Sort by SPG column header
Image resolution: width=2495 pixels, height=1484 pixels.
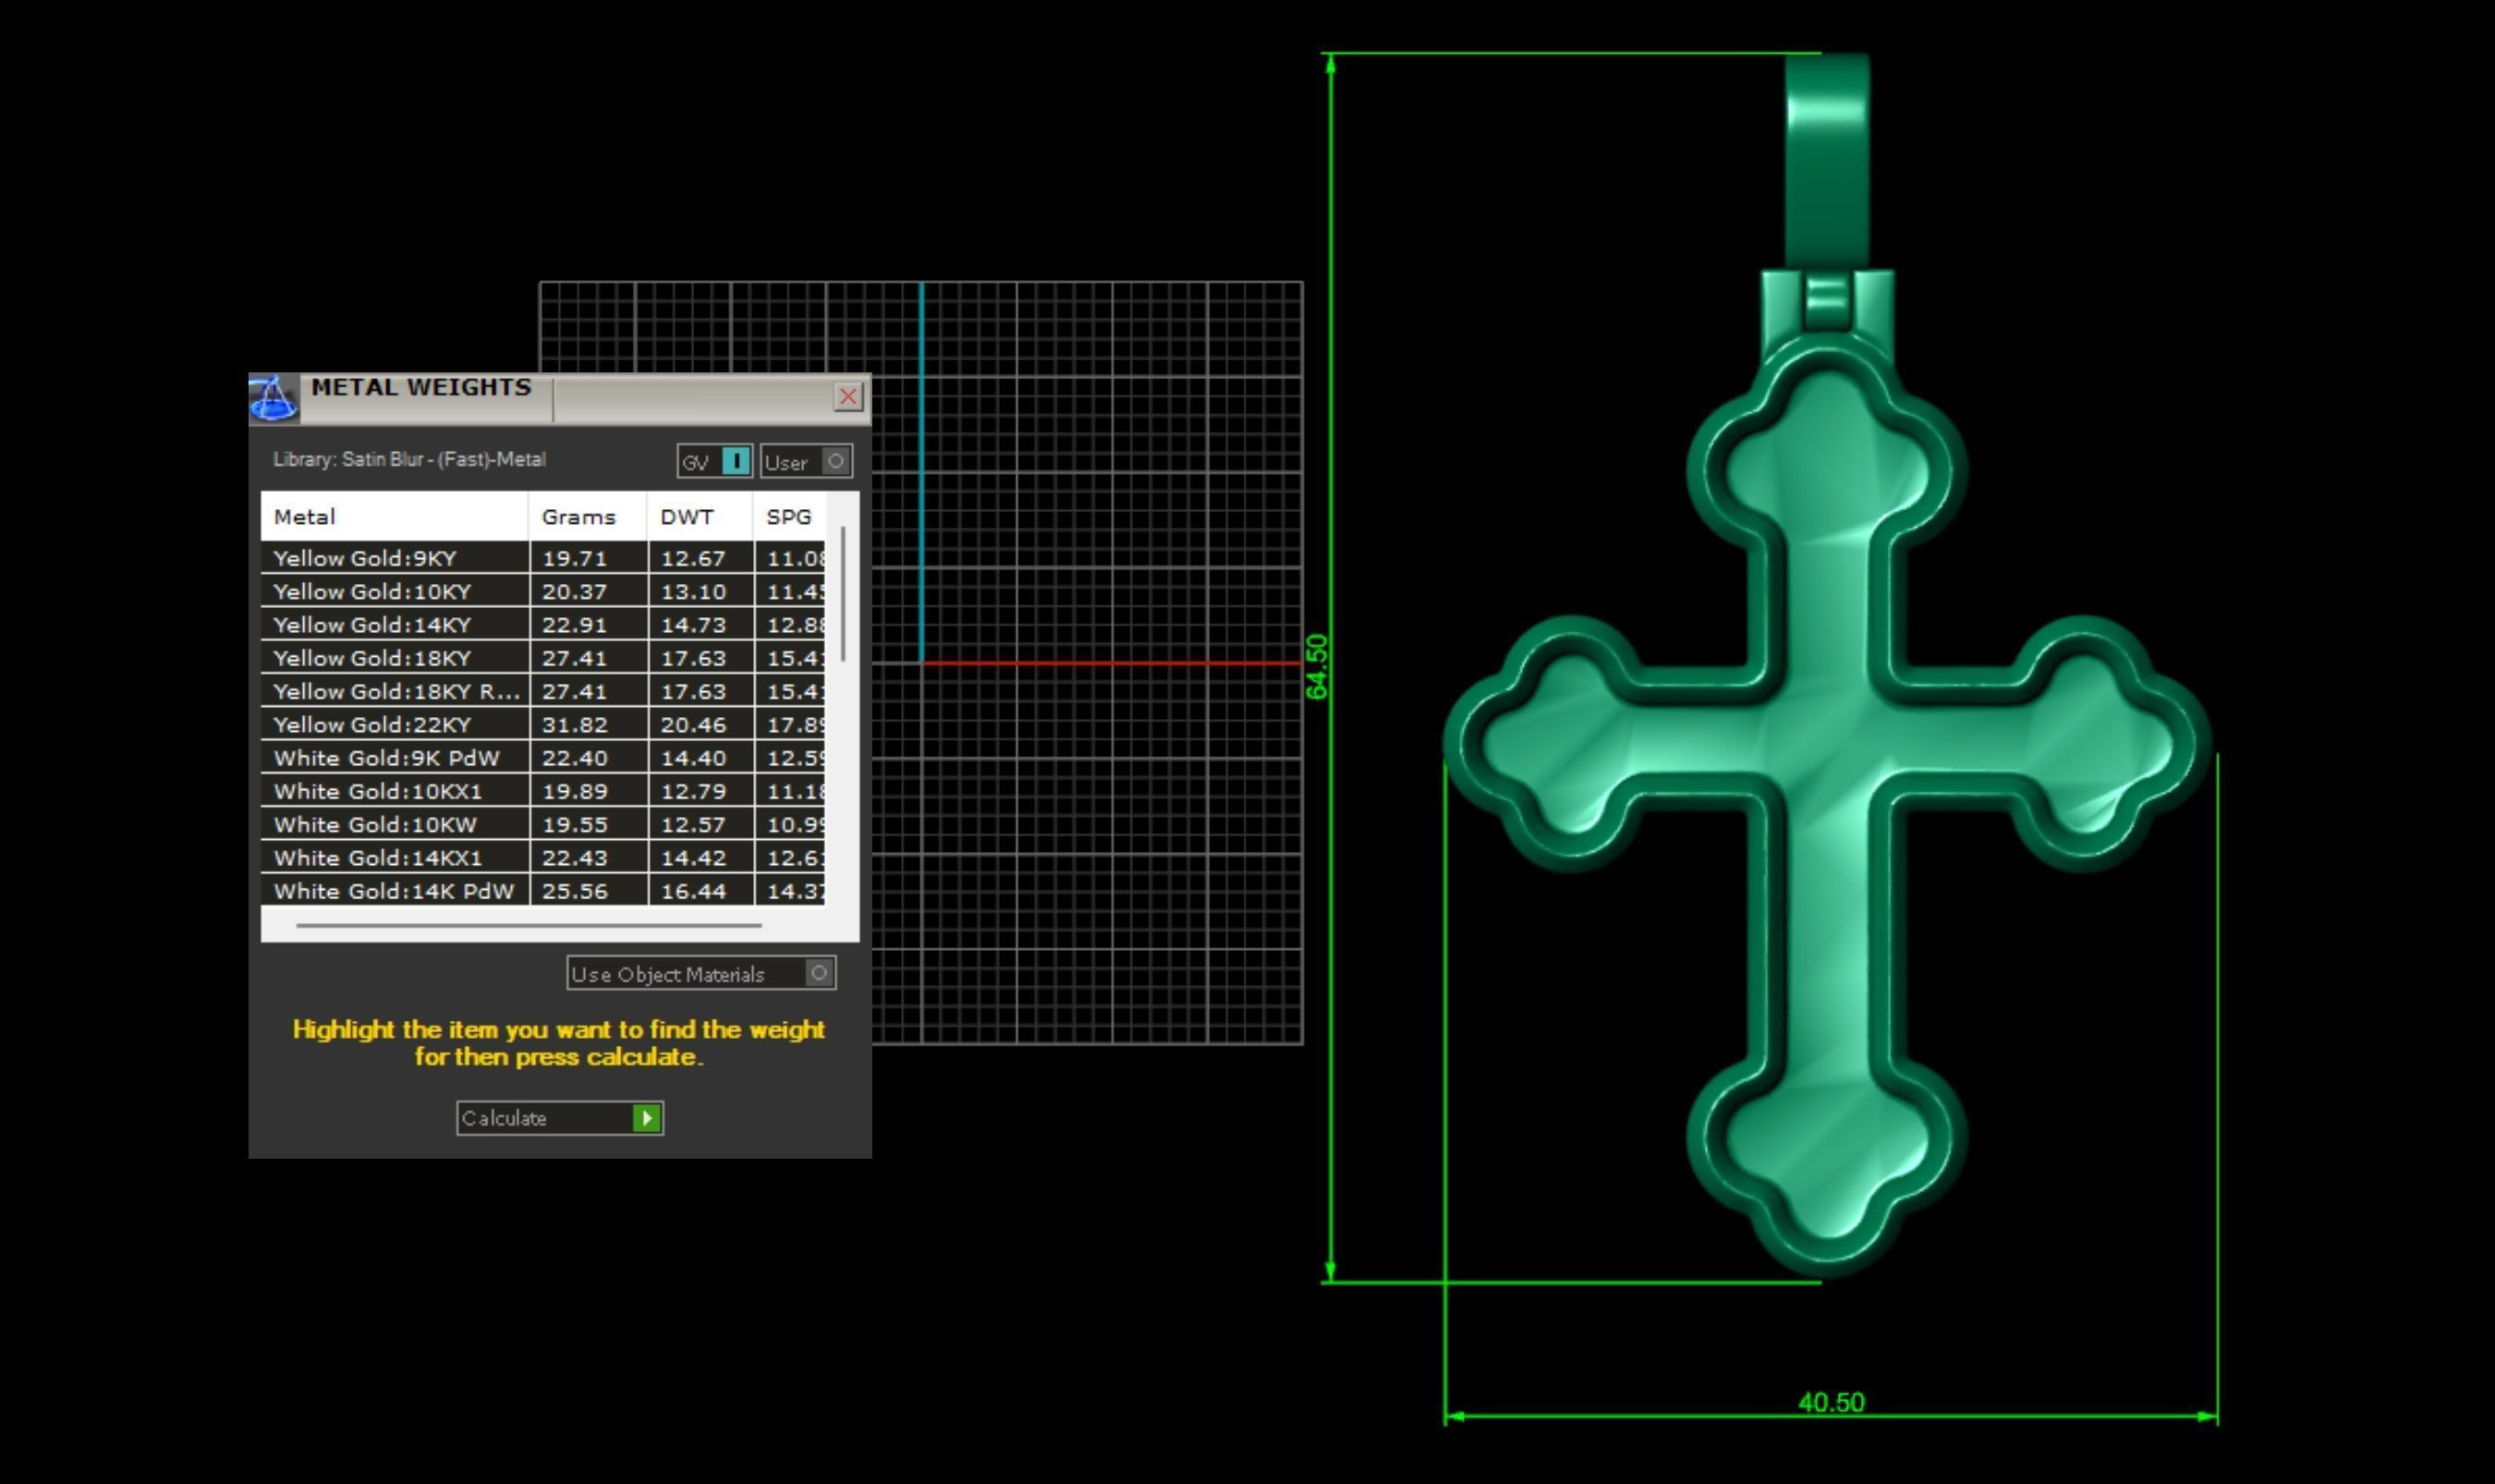(x=789, y=517)
